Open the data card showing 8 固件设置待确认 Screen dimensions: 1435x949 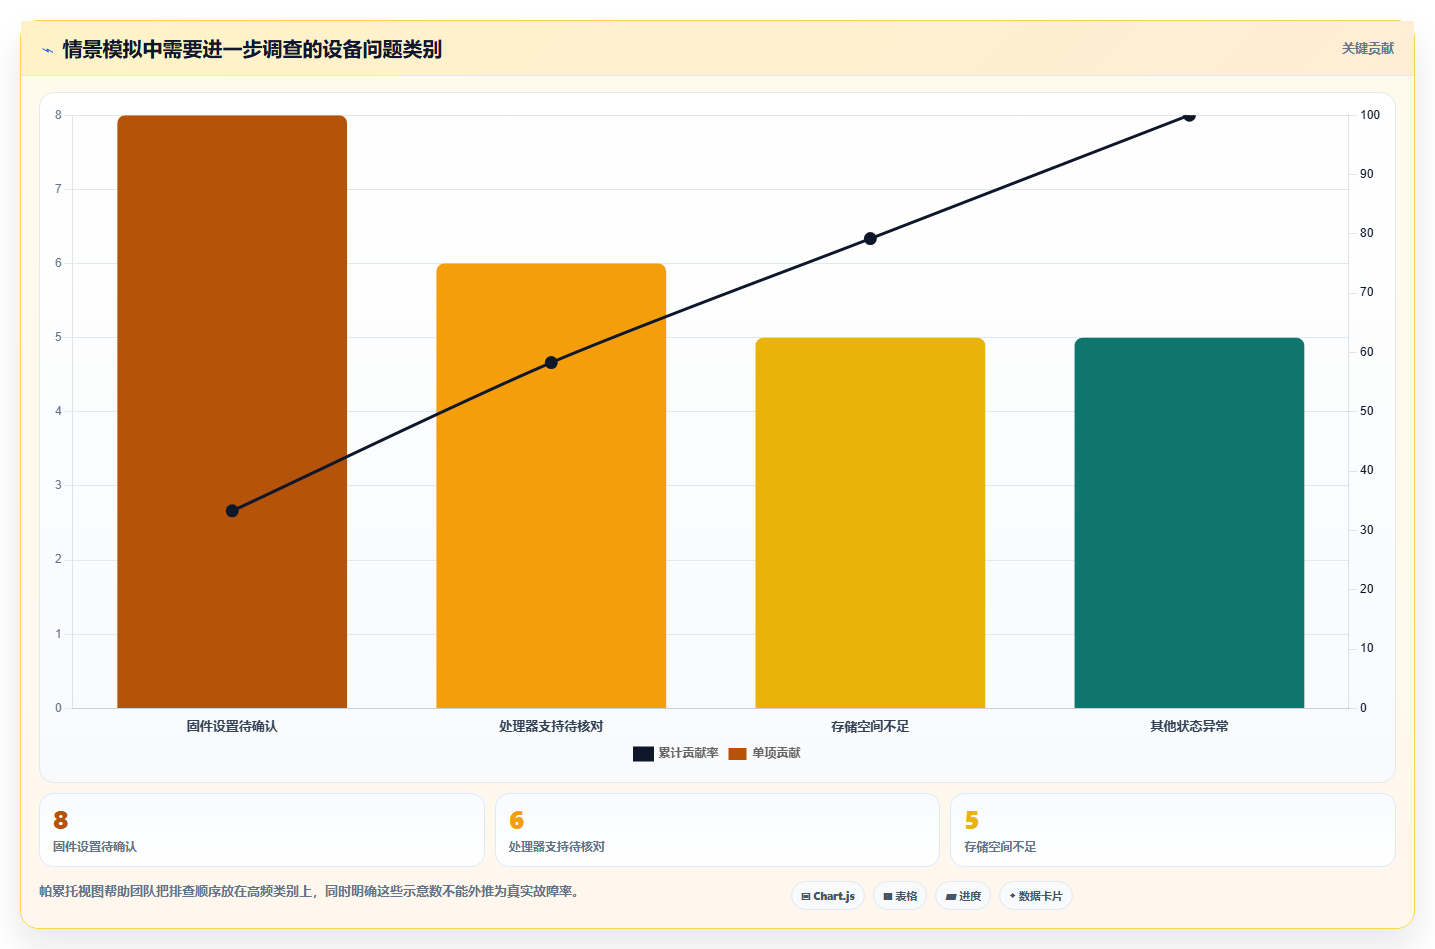point(262,830)
